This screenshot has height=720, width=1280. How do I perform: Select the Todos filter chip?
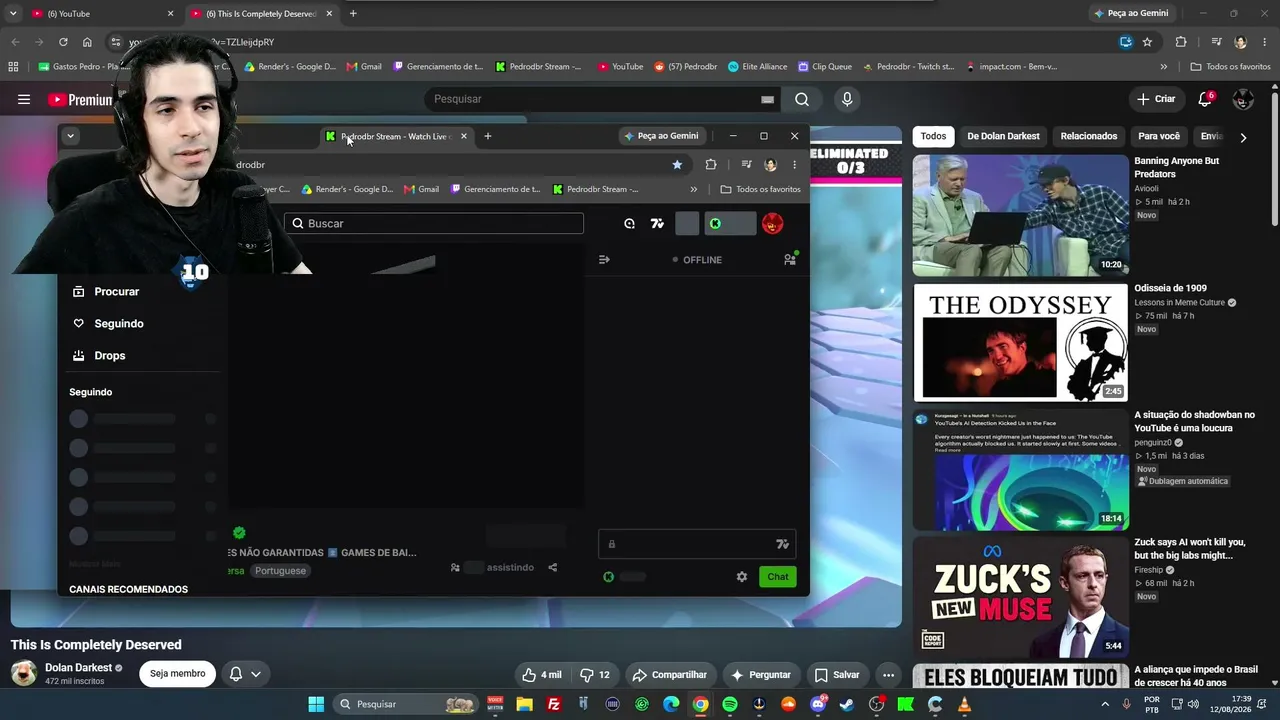click(x=933, y=136)
